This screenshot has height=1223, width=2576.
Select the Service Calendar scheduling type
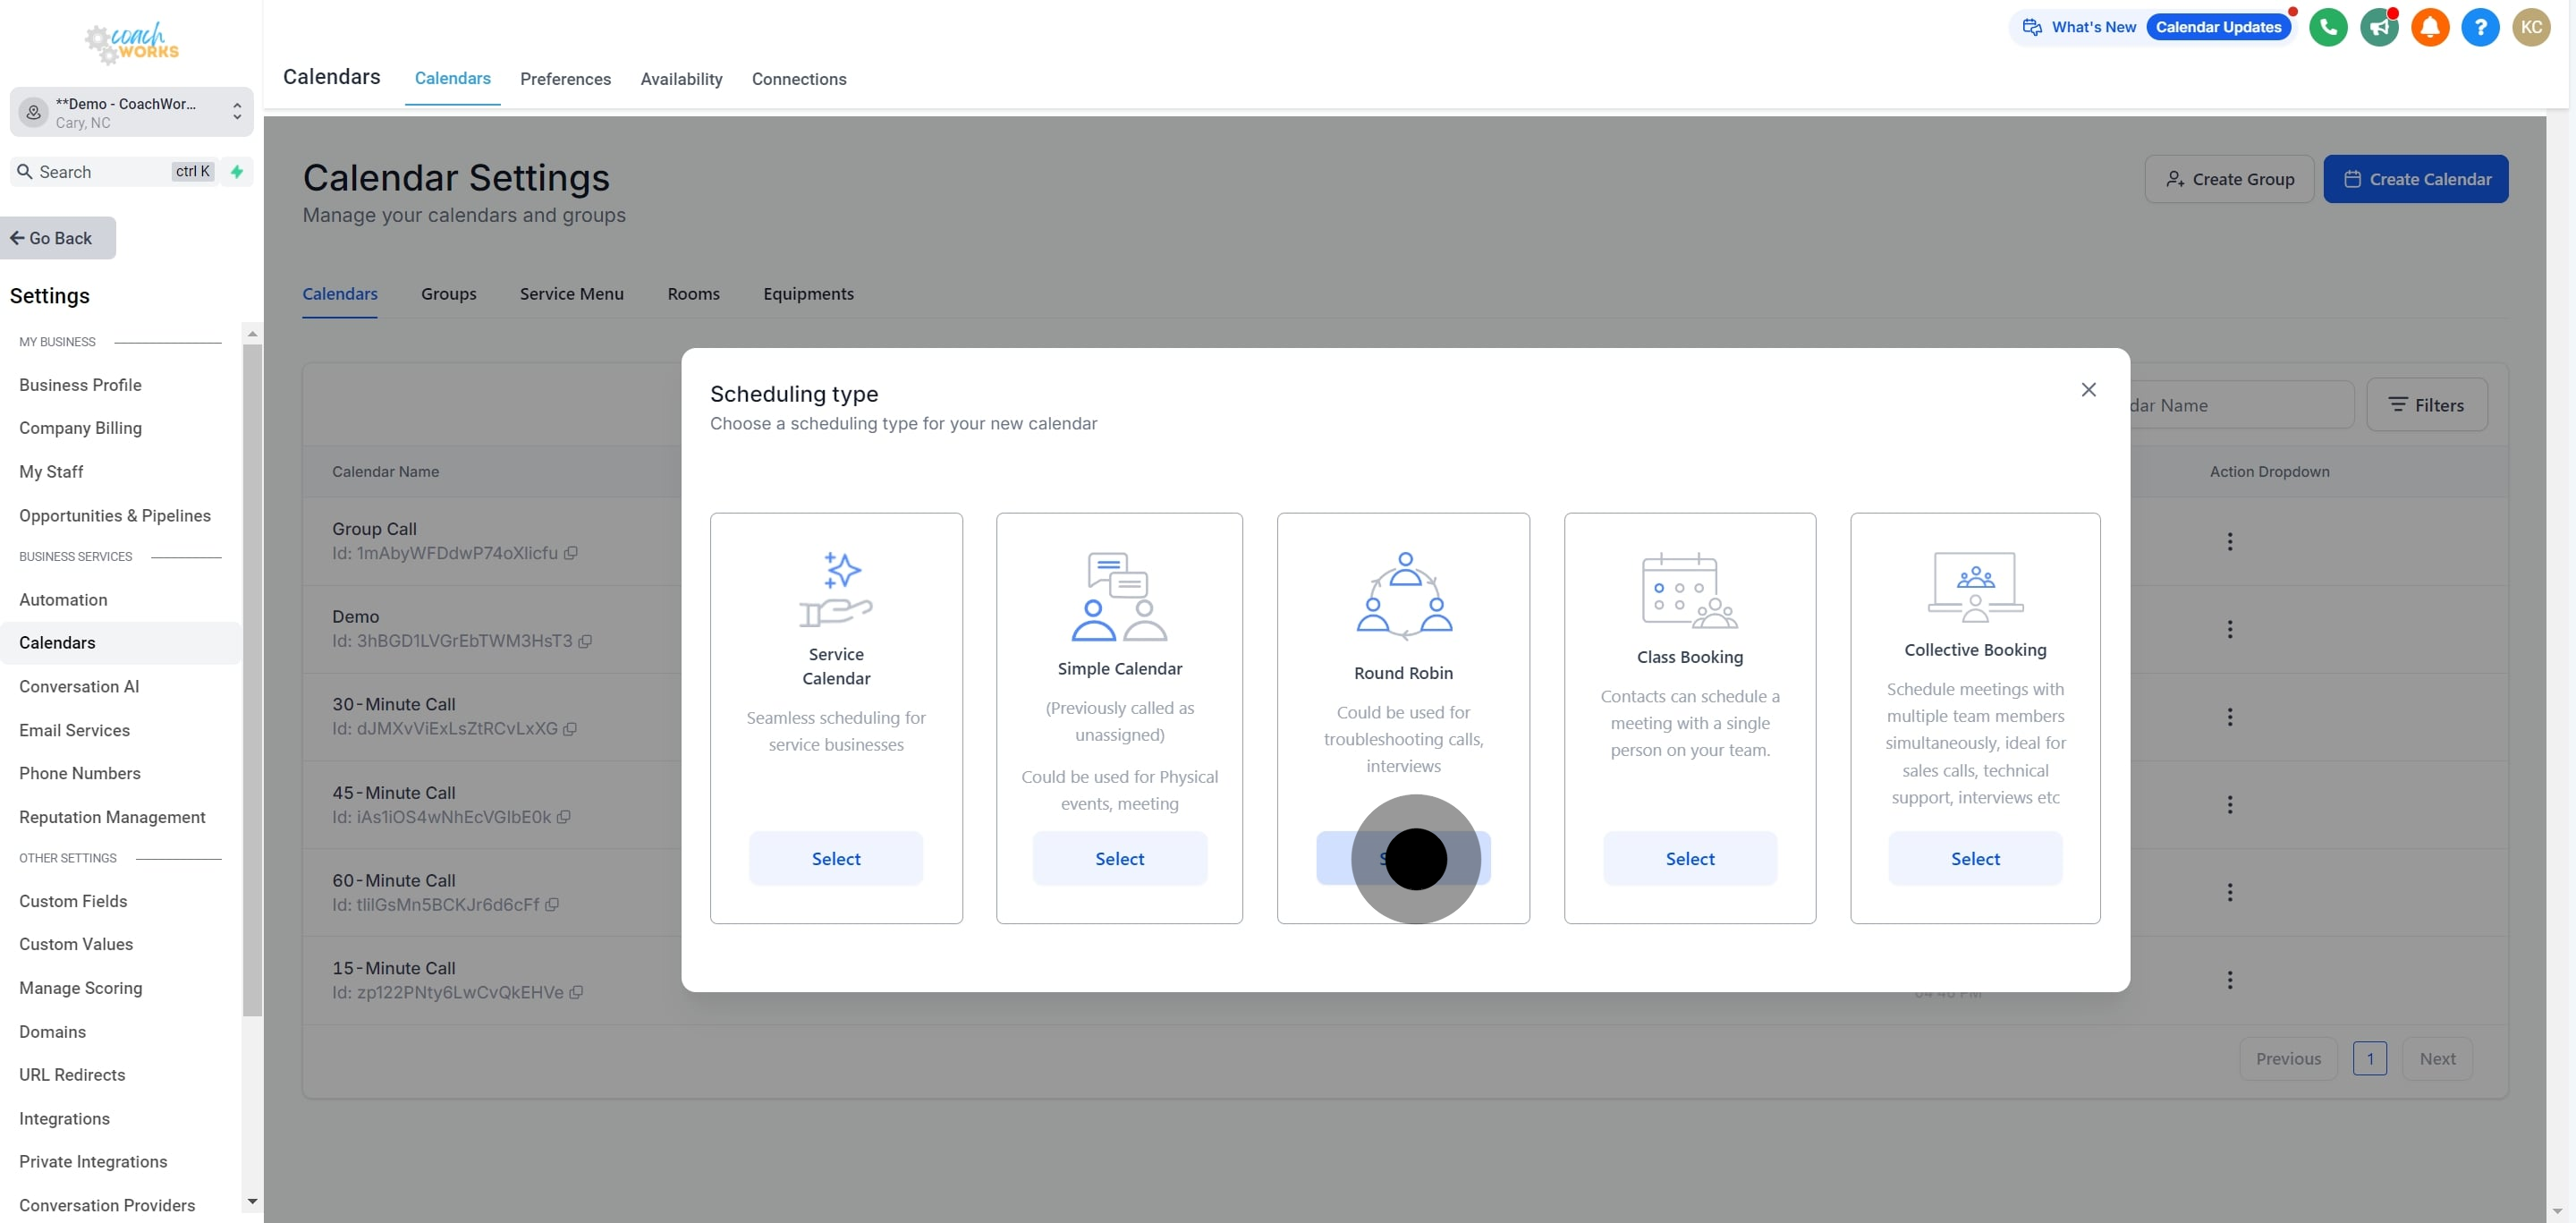(x=835, y=858)
